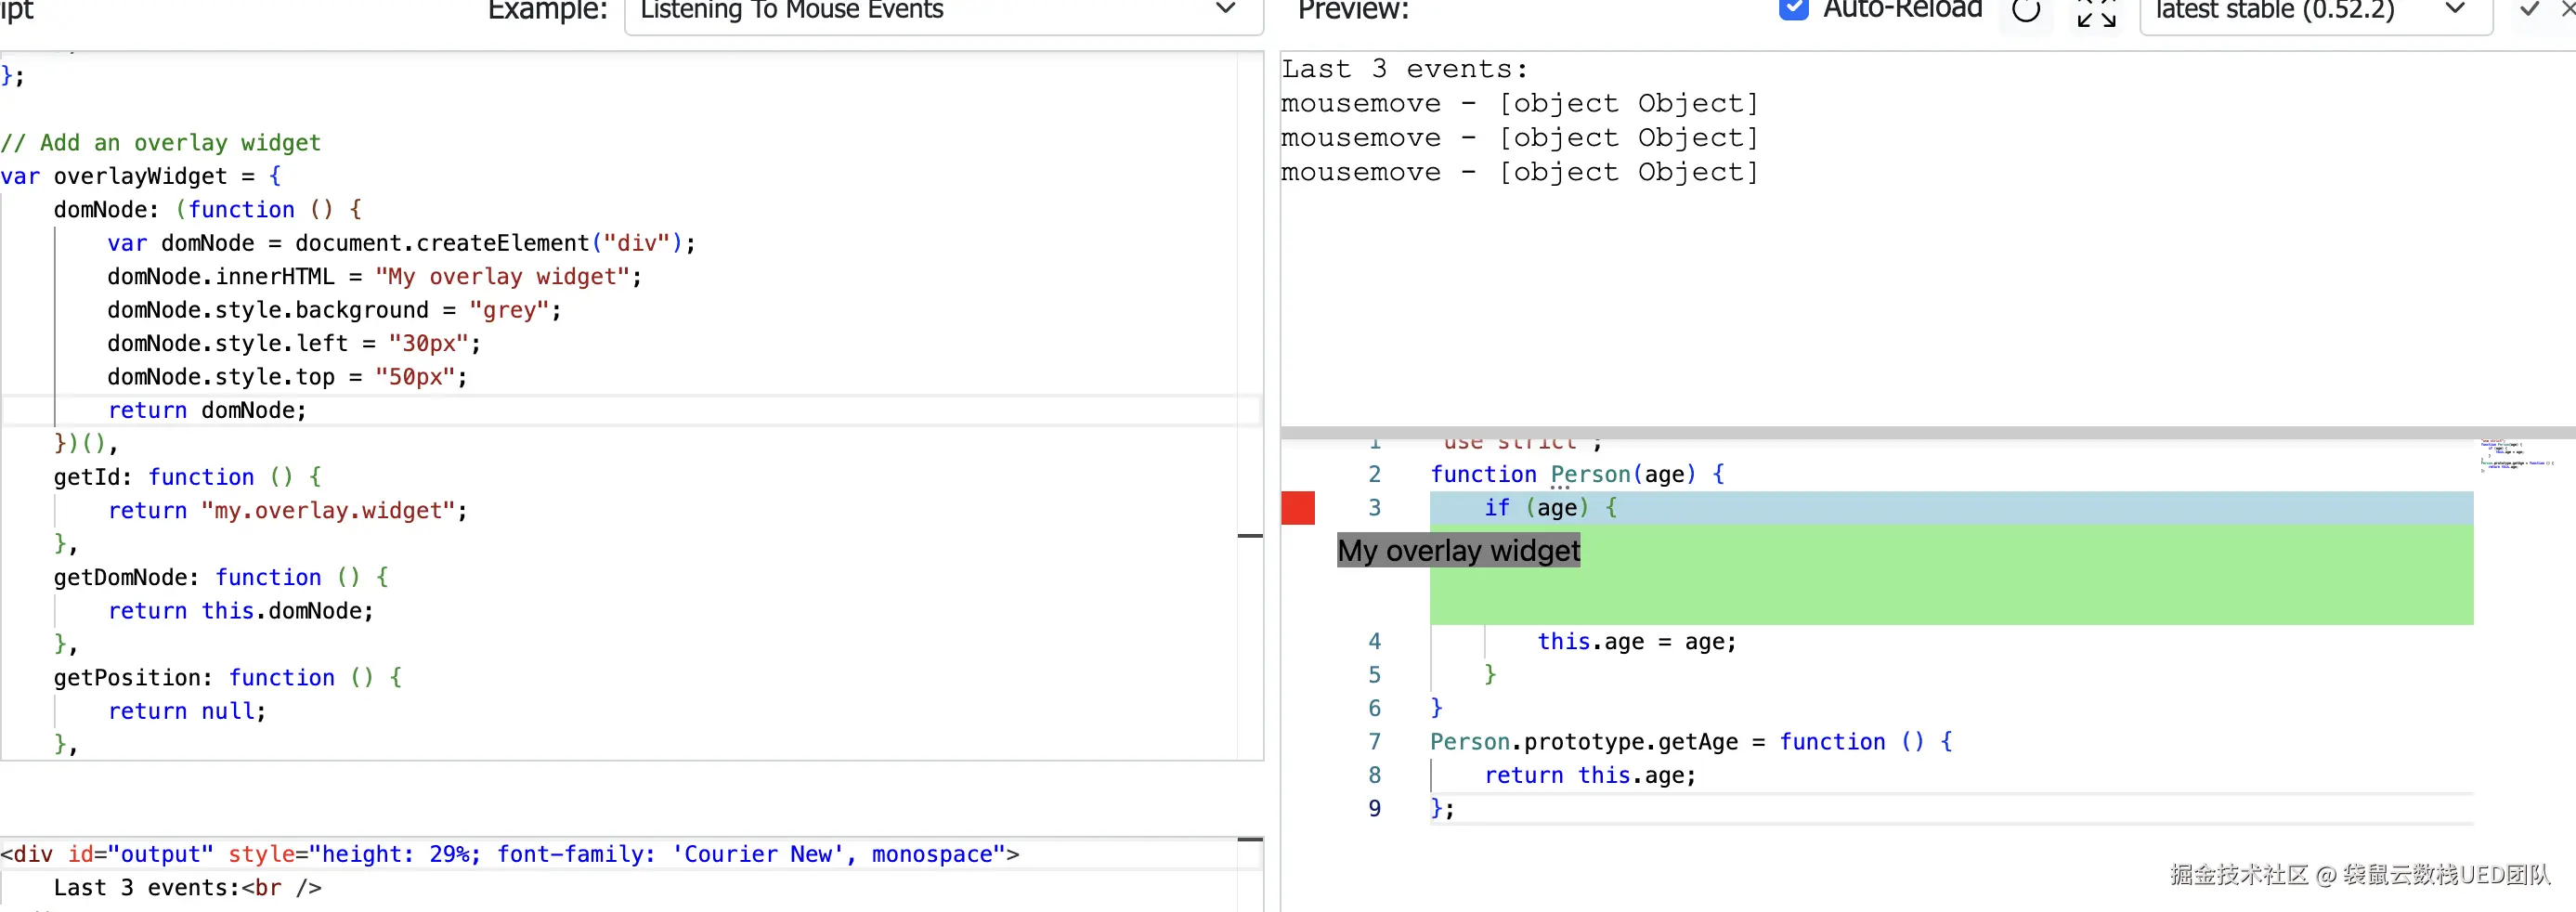Image resolution: width=2576 pixels, height=912 pixels.
Task: Click the checkmark icon right of version selector
Action: coord(2529,10)
